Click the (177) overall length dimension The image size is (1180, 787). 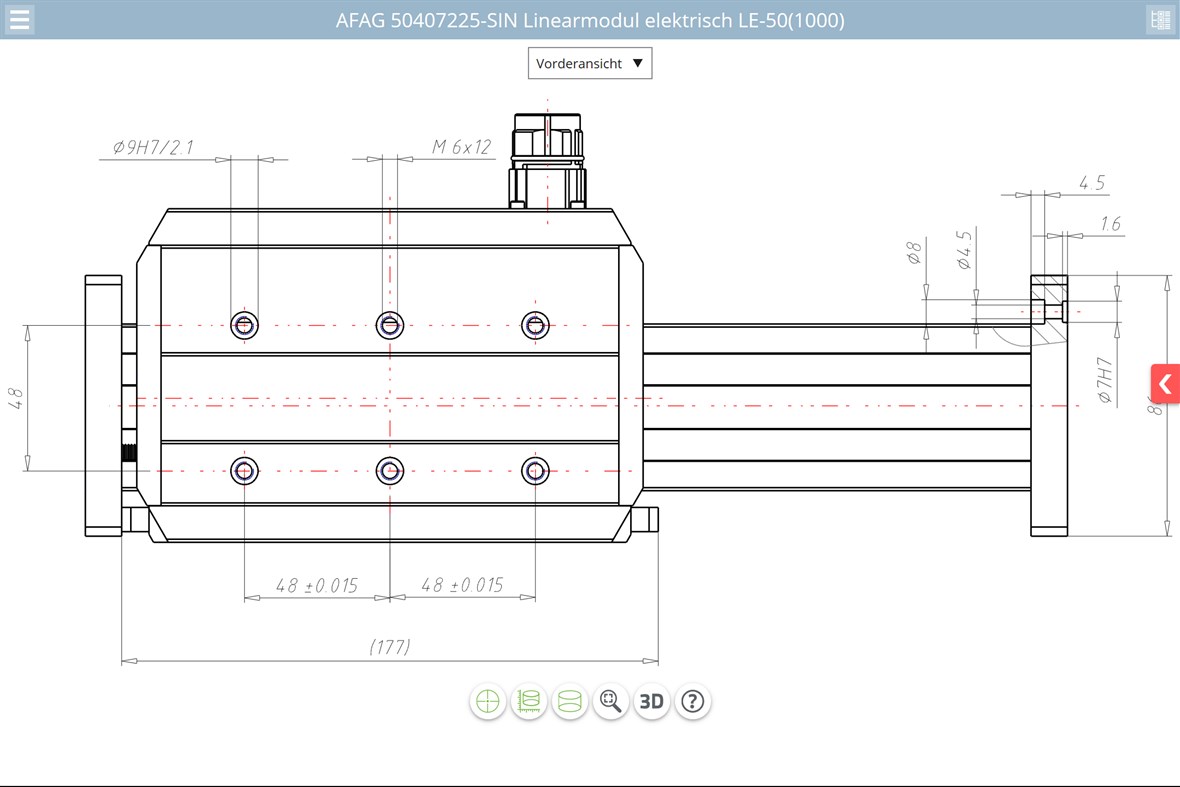point(390,647)
